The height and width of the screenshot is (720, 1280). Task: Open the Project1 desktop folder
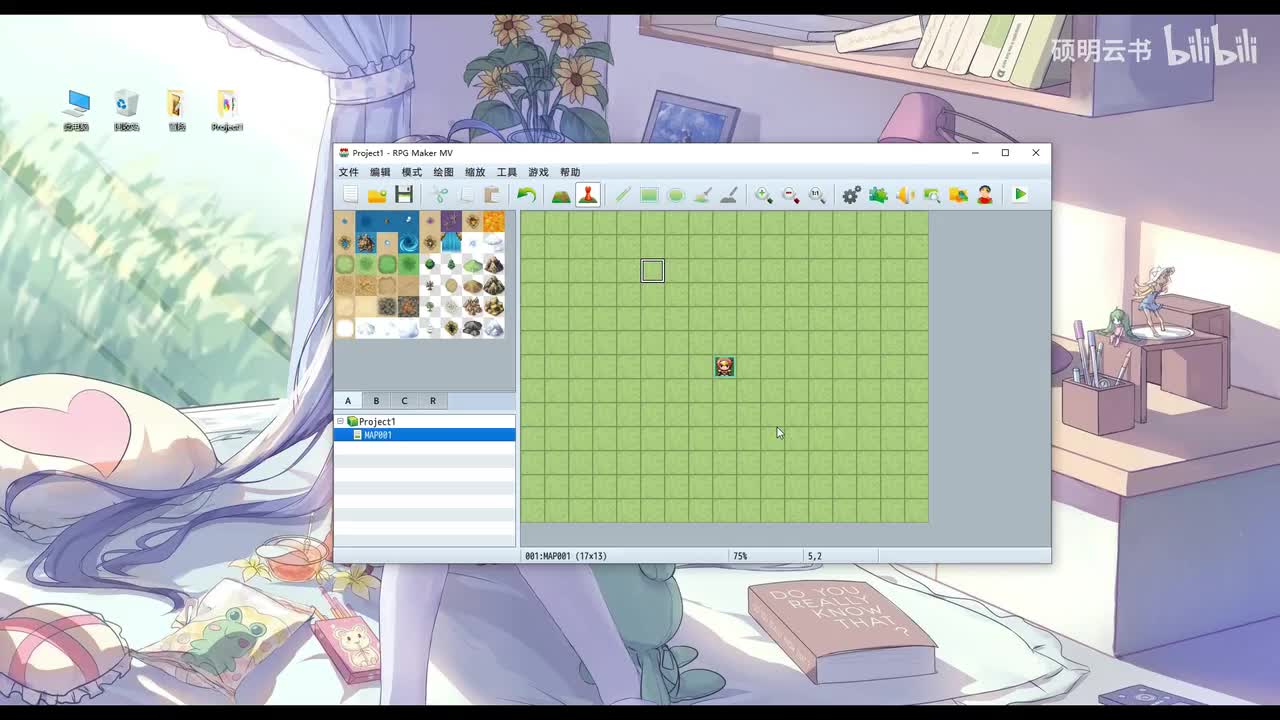[227, 110]
